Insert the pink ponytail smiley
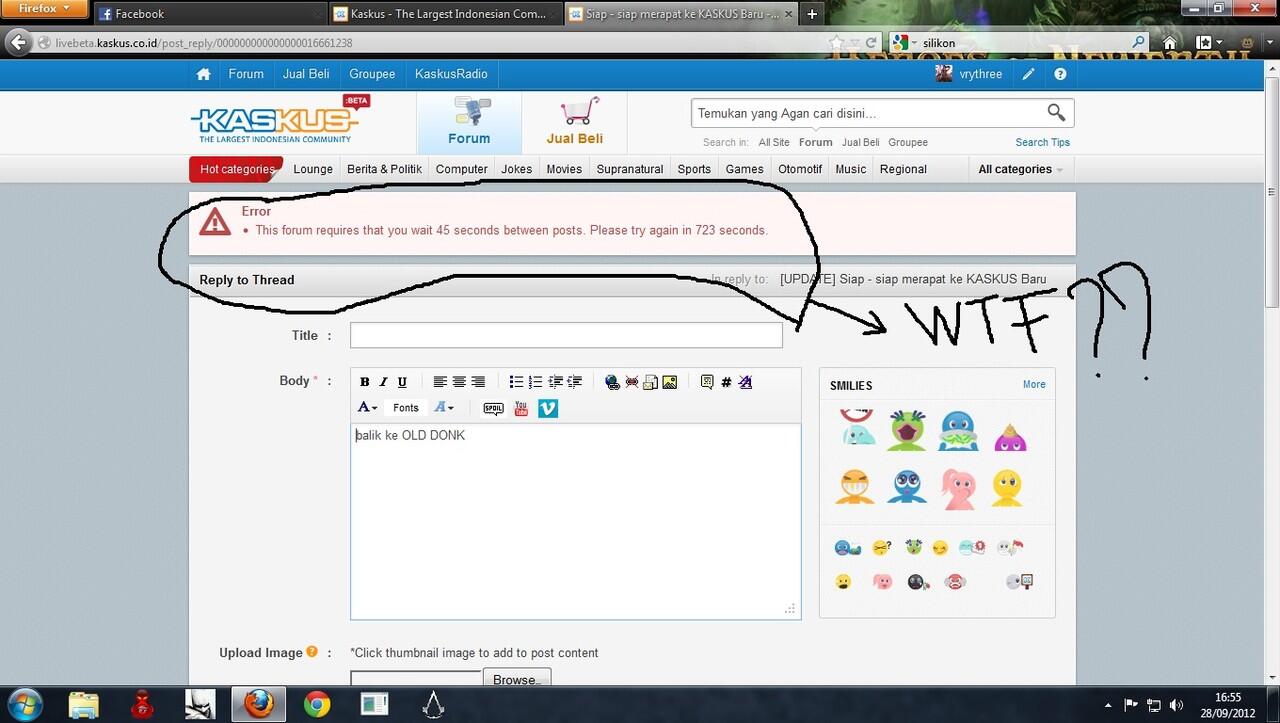 click(958, 488)
